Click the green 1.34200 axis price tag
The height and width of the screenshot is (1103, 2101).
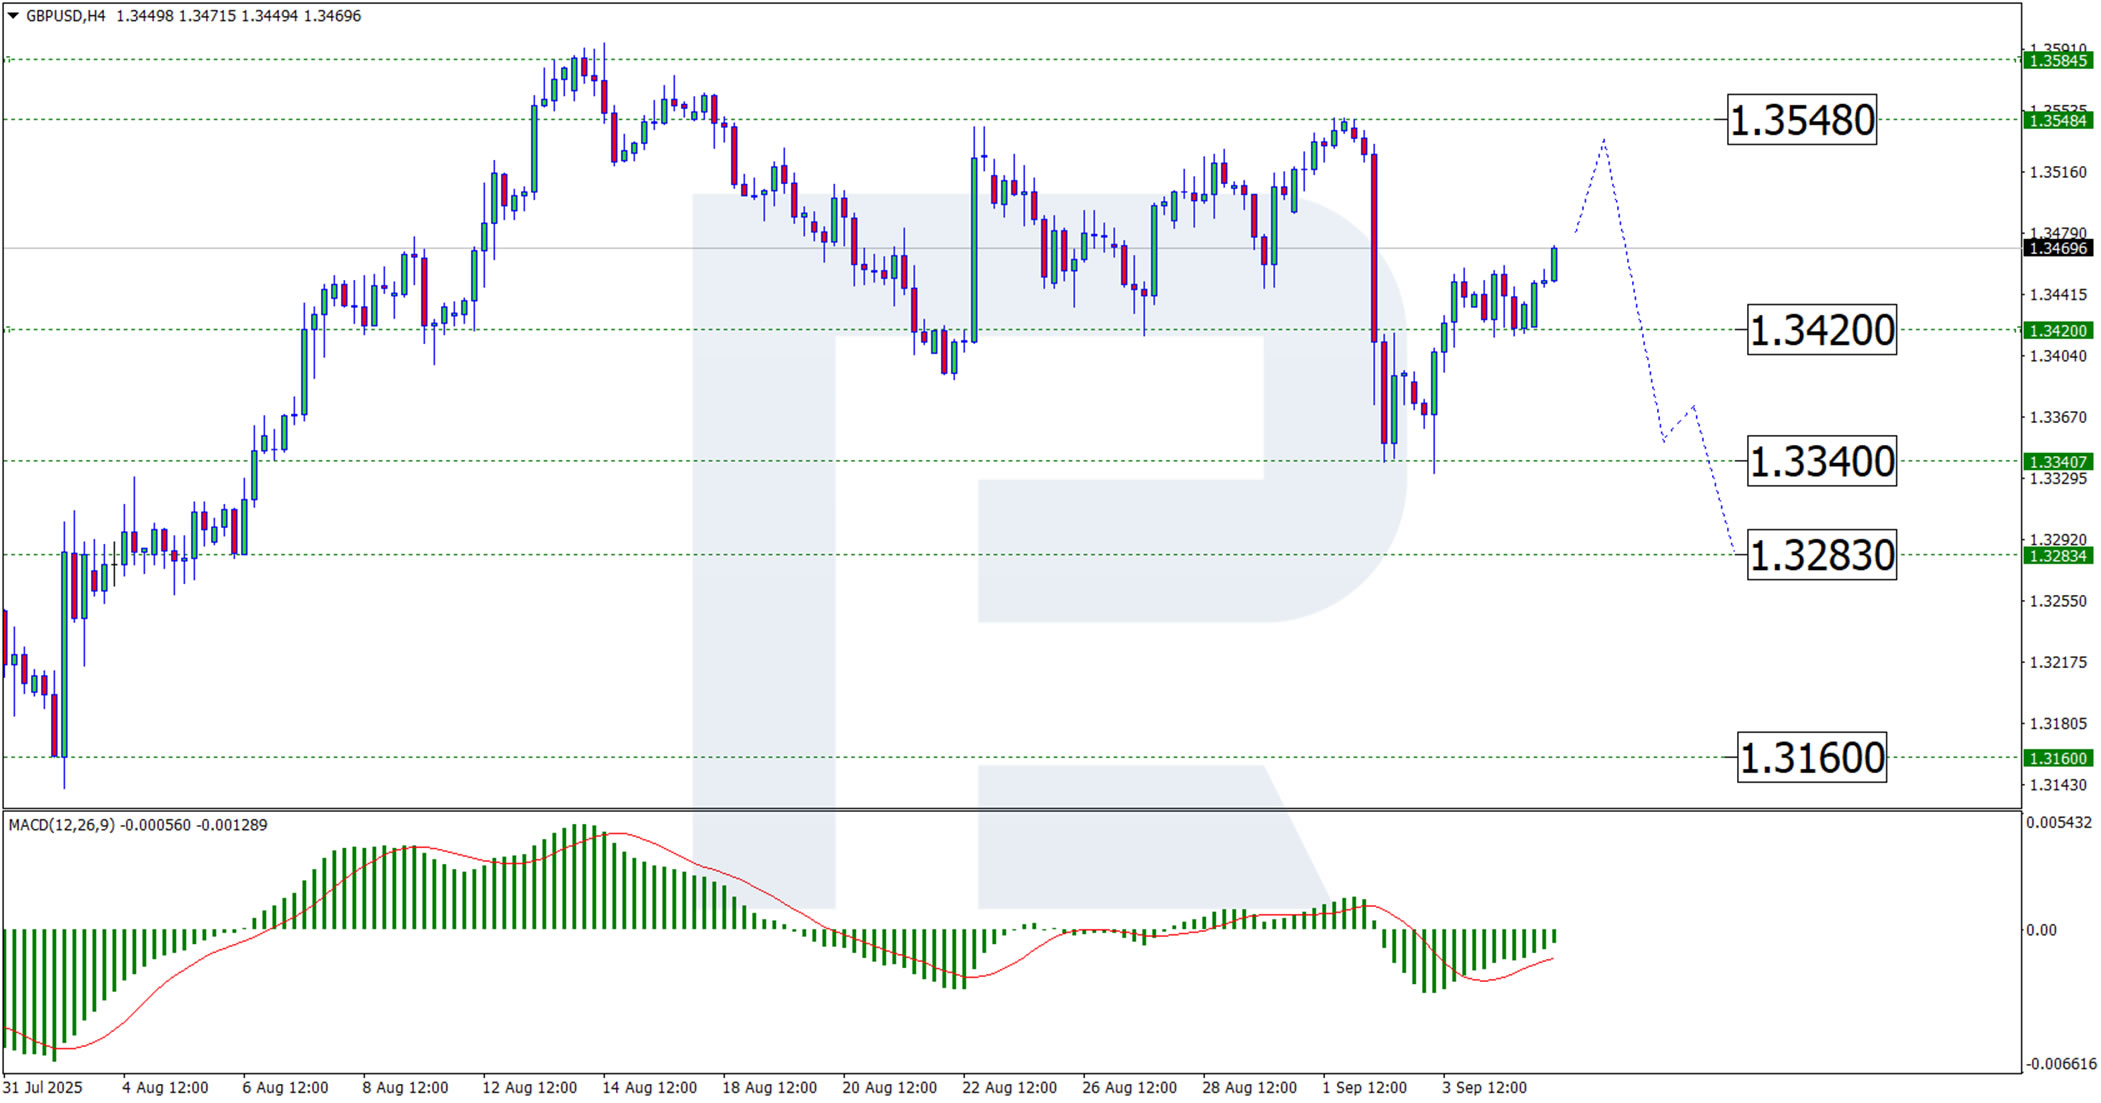(2057, 331)
